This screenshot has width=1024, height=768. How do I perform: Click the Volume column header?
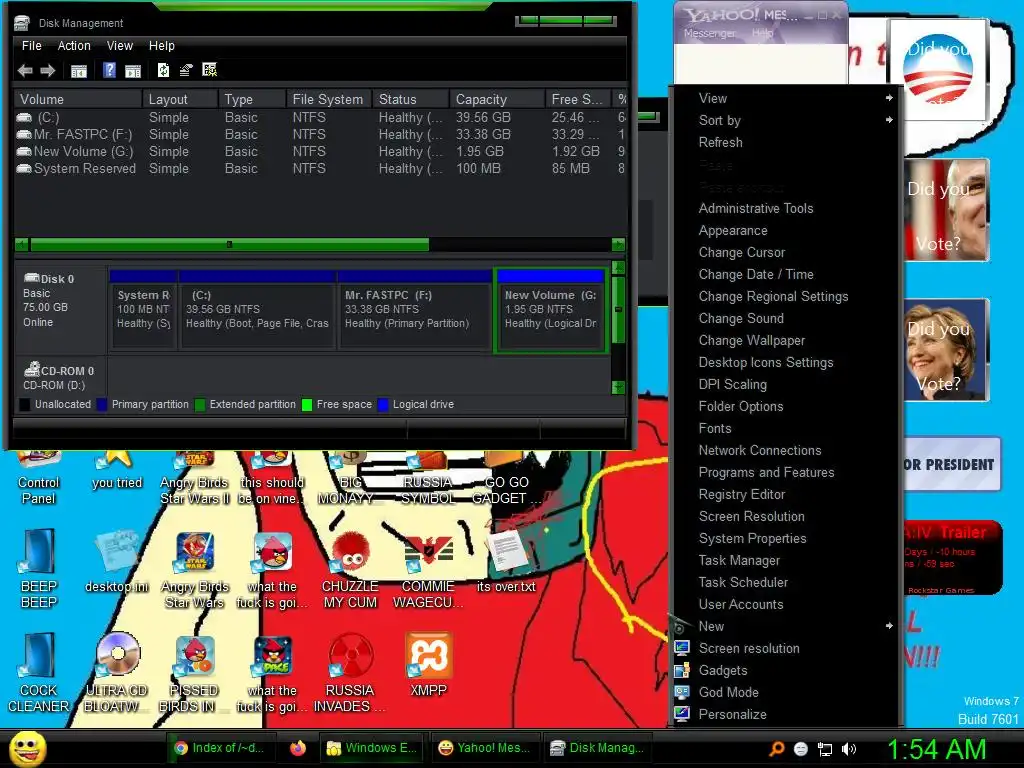(x=78, y=99)
